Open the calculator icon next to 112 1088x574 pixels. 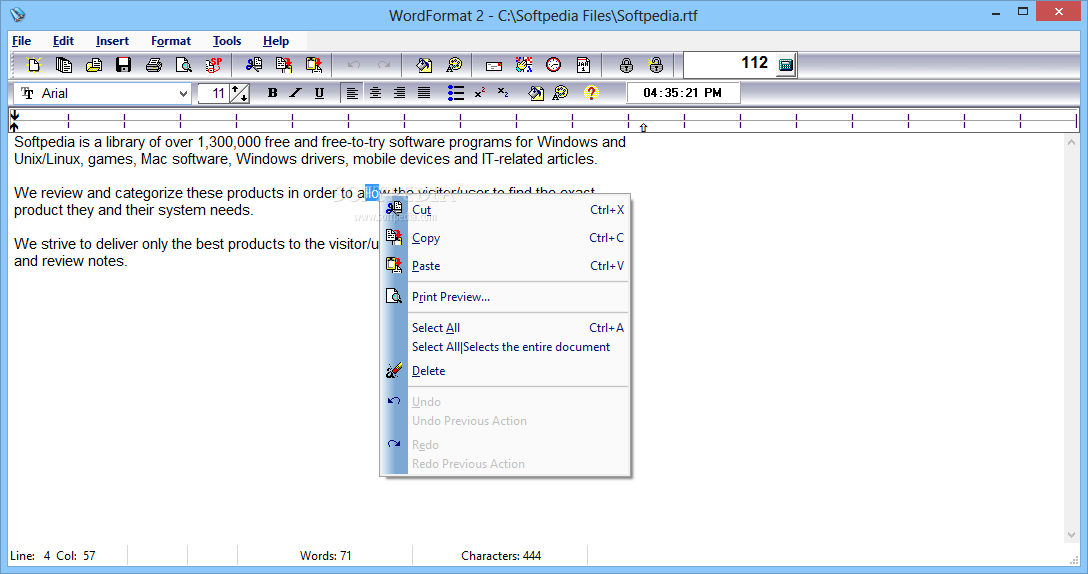785,65
